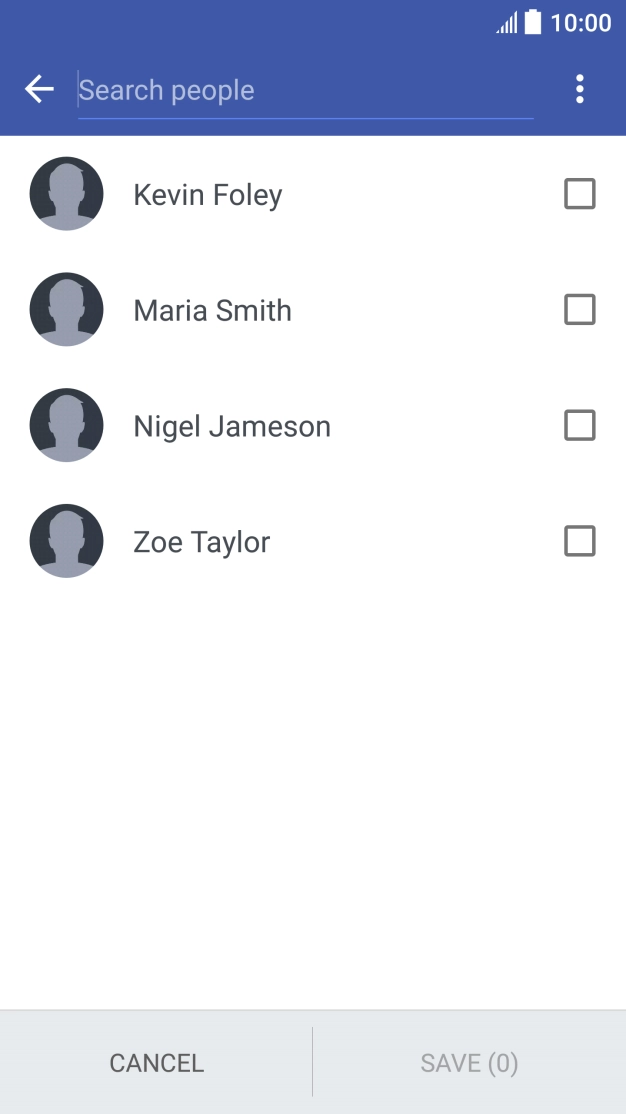Check the box for Kevin Foley
The width and height of the screenshot is (626, 1114).
click(x=580, y=194)
